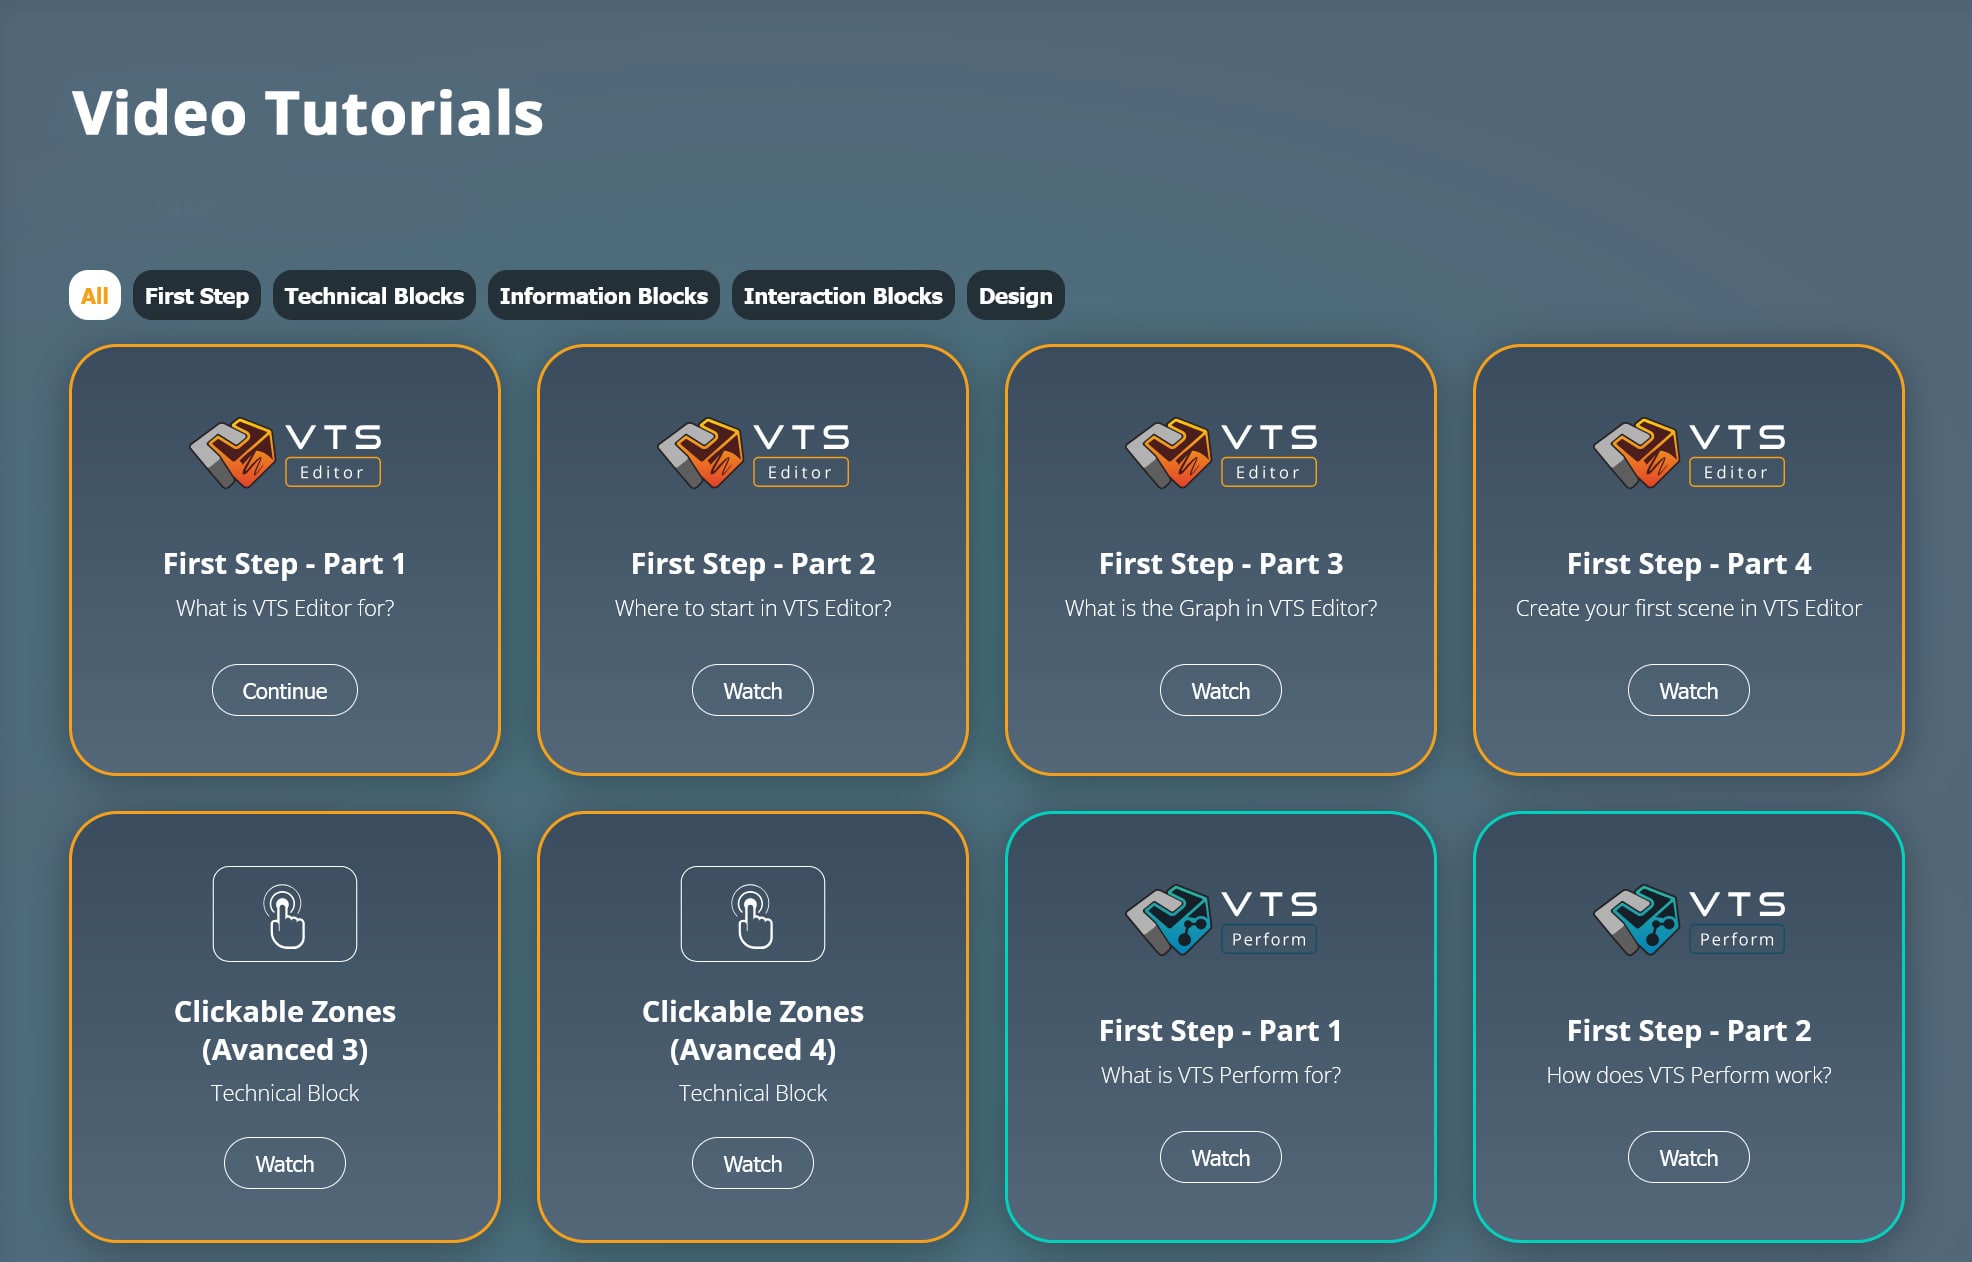1972x1262 pixels.
Task: Click the hand icon on Clickable Zones Avanced 4
Action: pyautogui.click(x=753, y=913)
